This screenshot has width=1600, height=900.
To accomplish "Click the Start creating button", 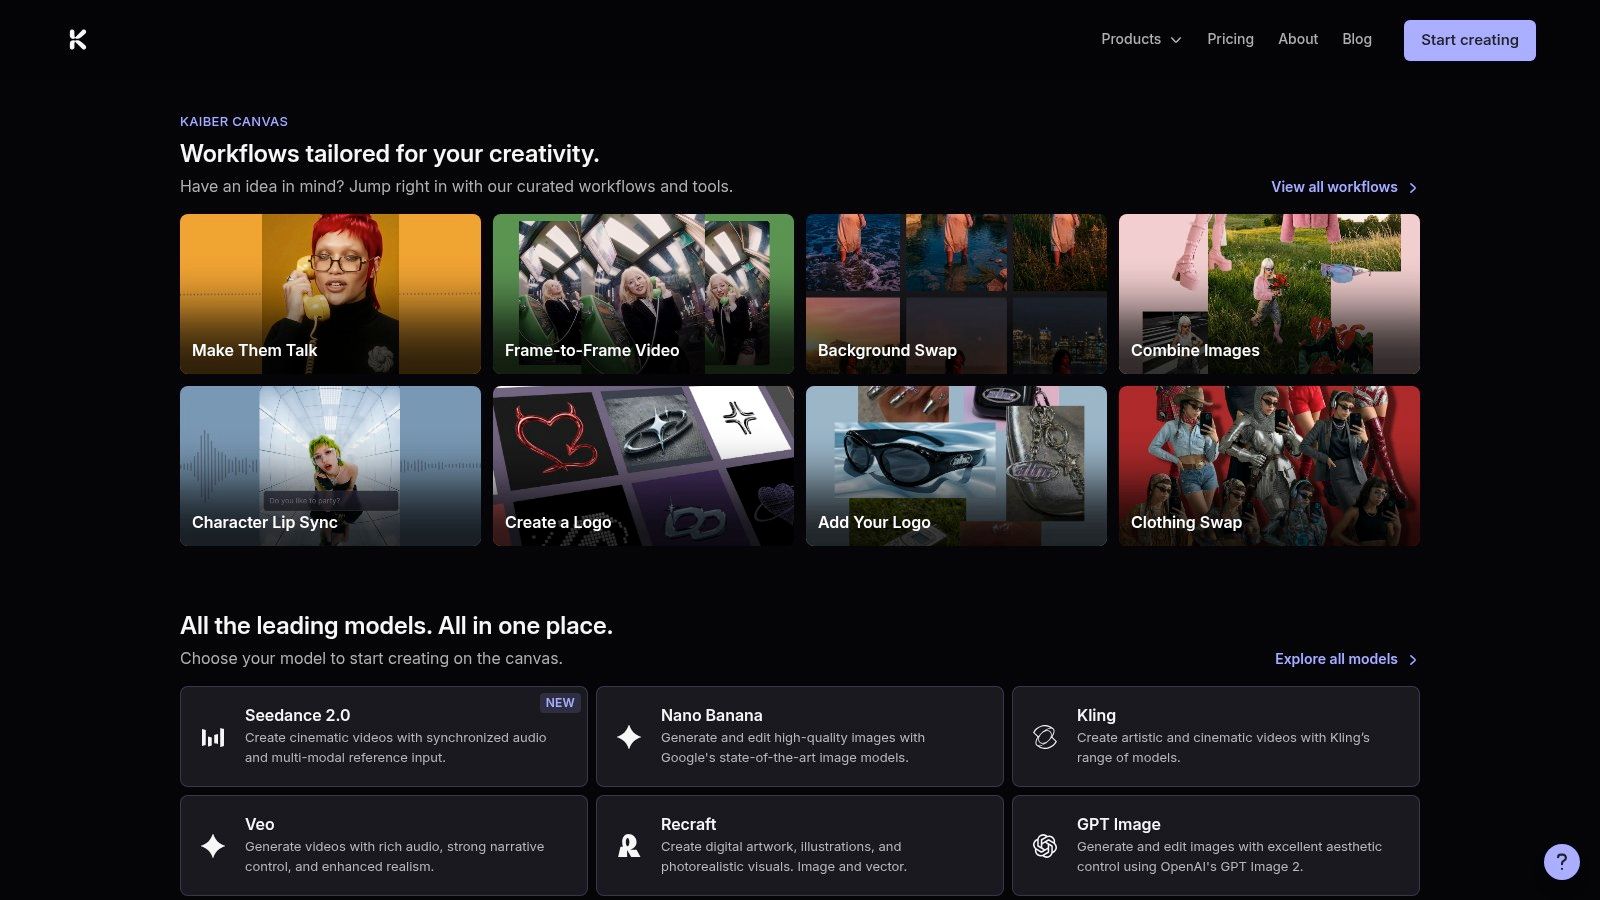I will (1469, 40).
